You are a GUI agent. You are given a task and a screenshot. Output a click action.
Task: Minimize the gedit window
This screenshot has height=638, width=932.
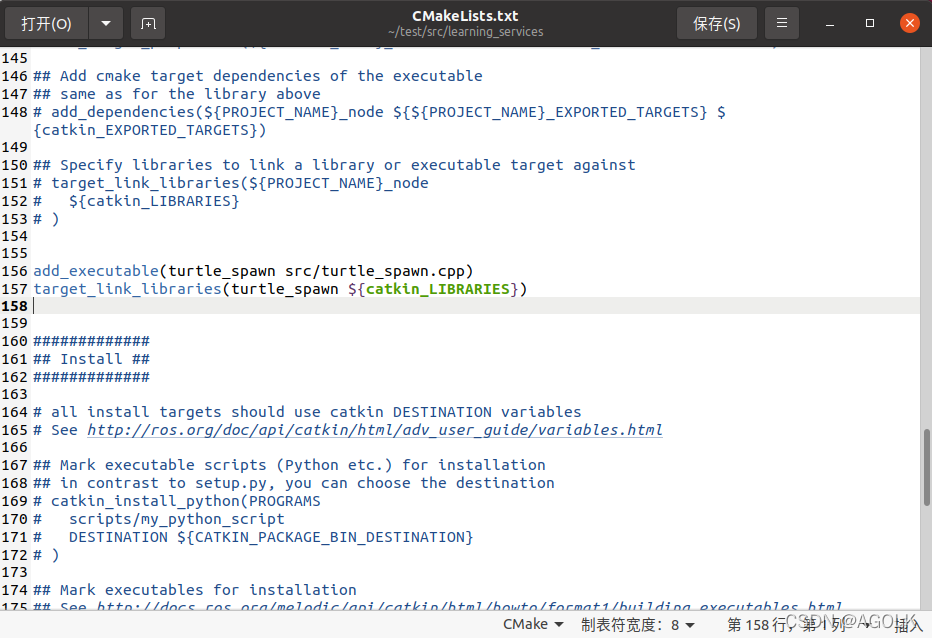830,24
